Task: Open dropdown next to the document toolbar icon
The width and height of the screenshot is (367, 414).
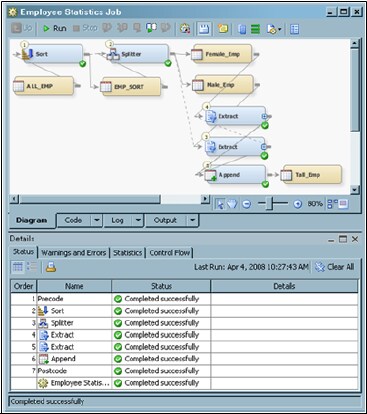Action: click(x=280, y=29)
